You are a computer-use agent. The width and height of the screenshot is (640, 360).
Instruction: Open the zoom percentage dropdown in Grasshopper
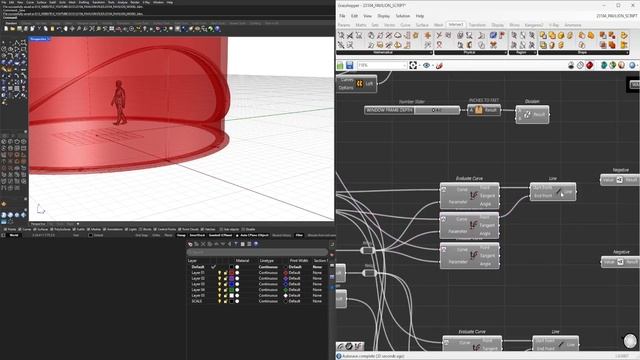click(404, 65)
